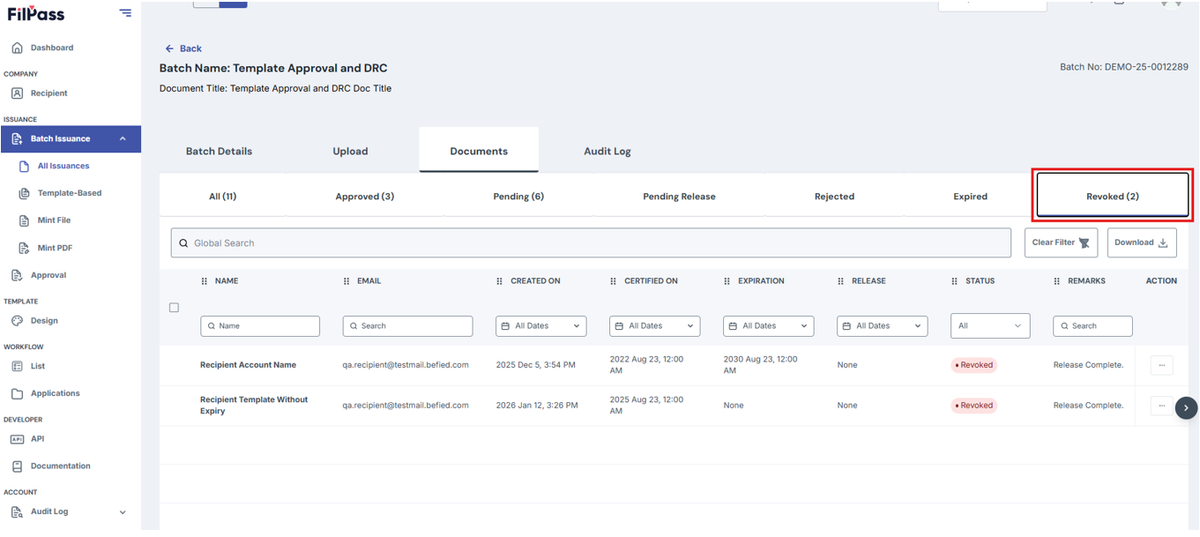Image resolution: width=1200 pixels, height=537 pixels.
Task: Click the 2026 Jan 12, 3:26 PM cell
Action: (536, 405)
